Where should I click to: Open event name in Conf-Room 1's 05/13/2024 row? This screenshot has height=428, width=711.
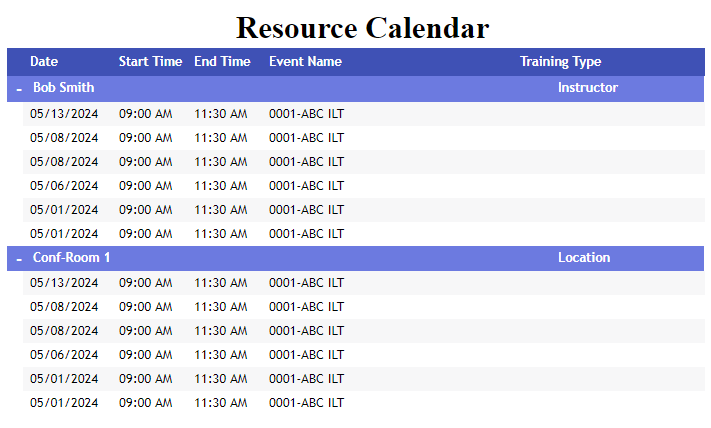click(306, 283)
